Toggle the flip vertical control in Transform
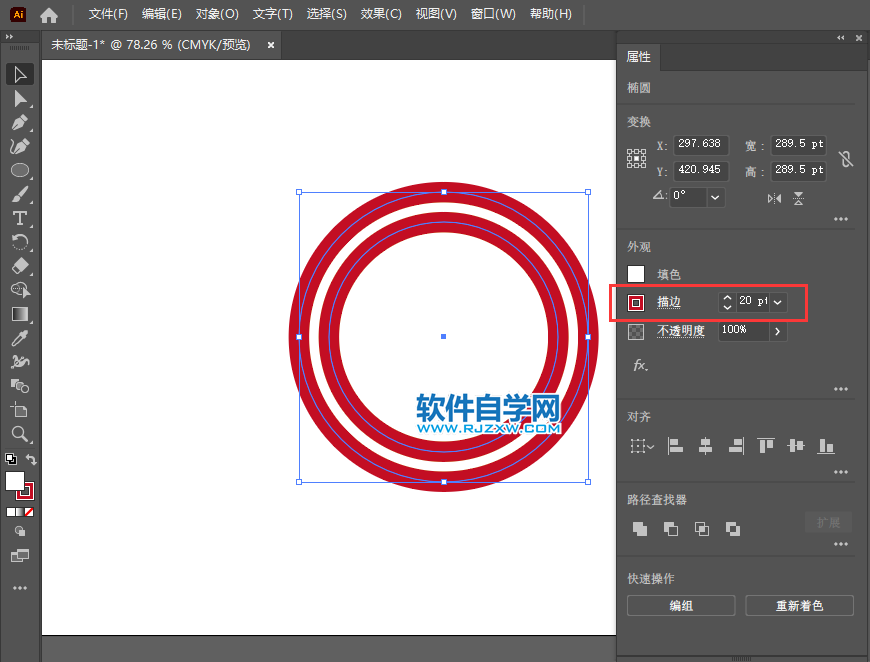The width and height of the screenshot is (870, 662). (x=798, y=198)
